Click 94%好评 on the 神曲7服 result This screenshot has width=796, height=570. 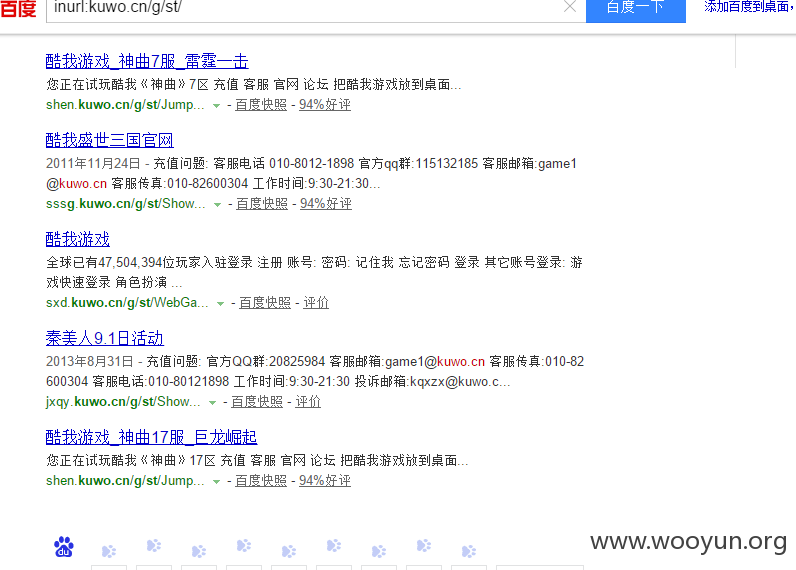click(325, 105)
